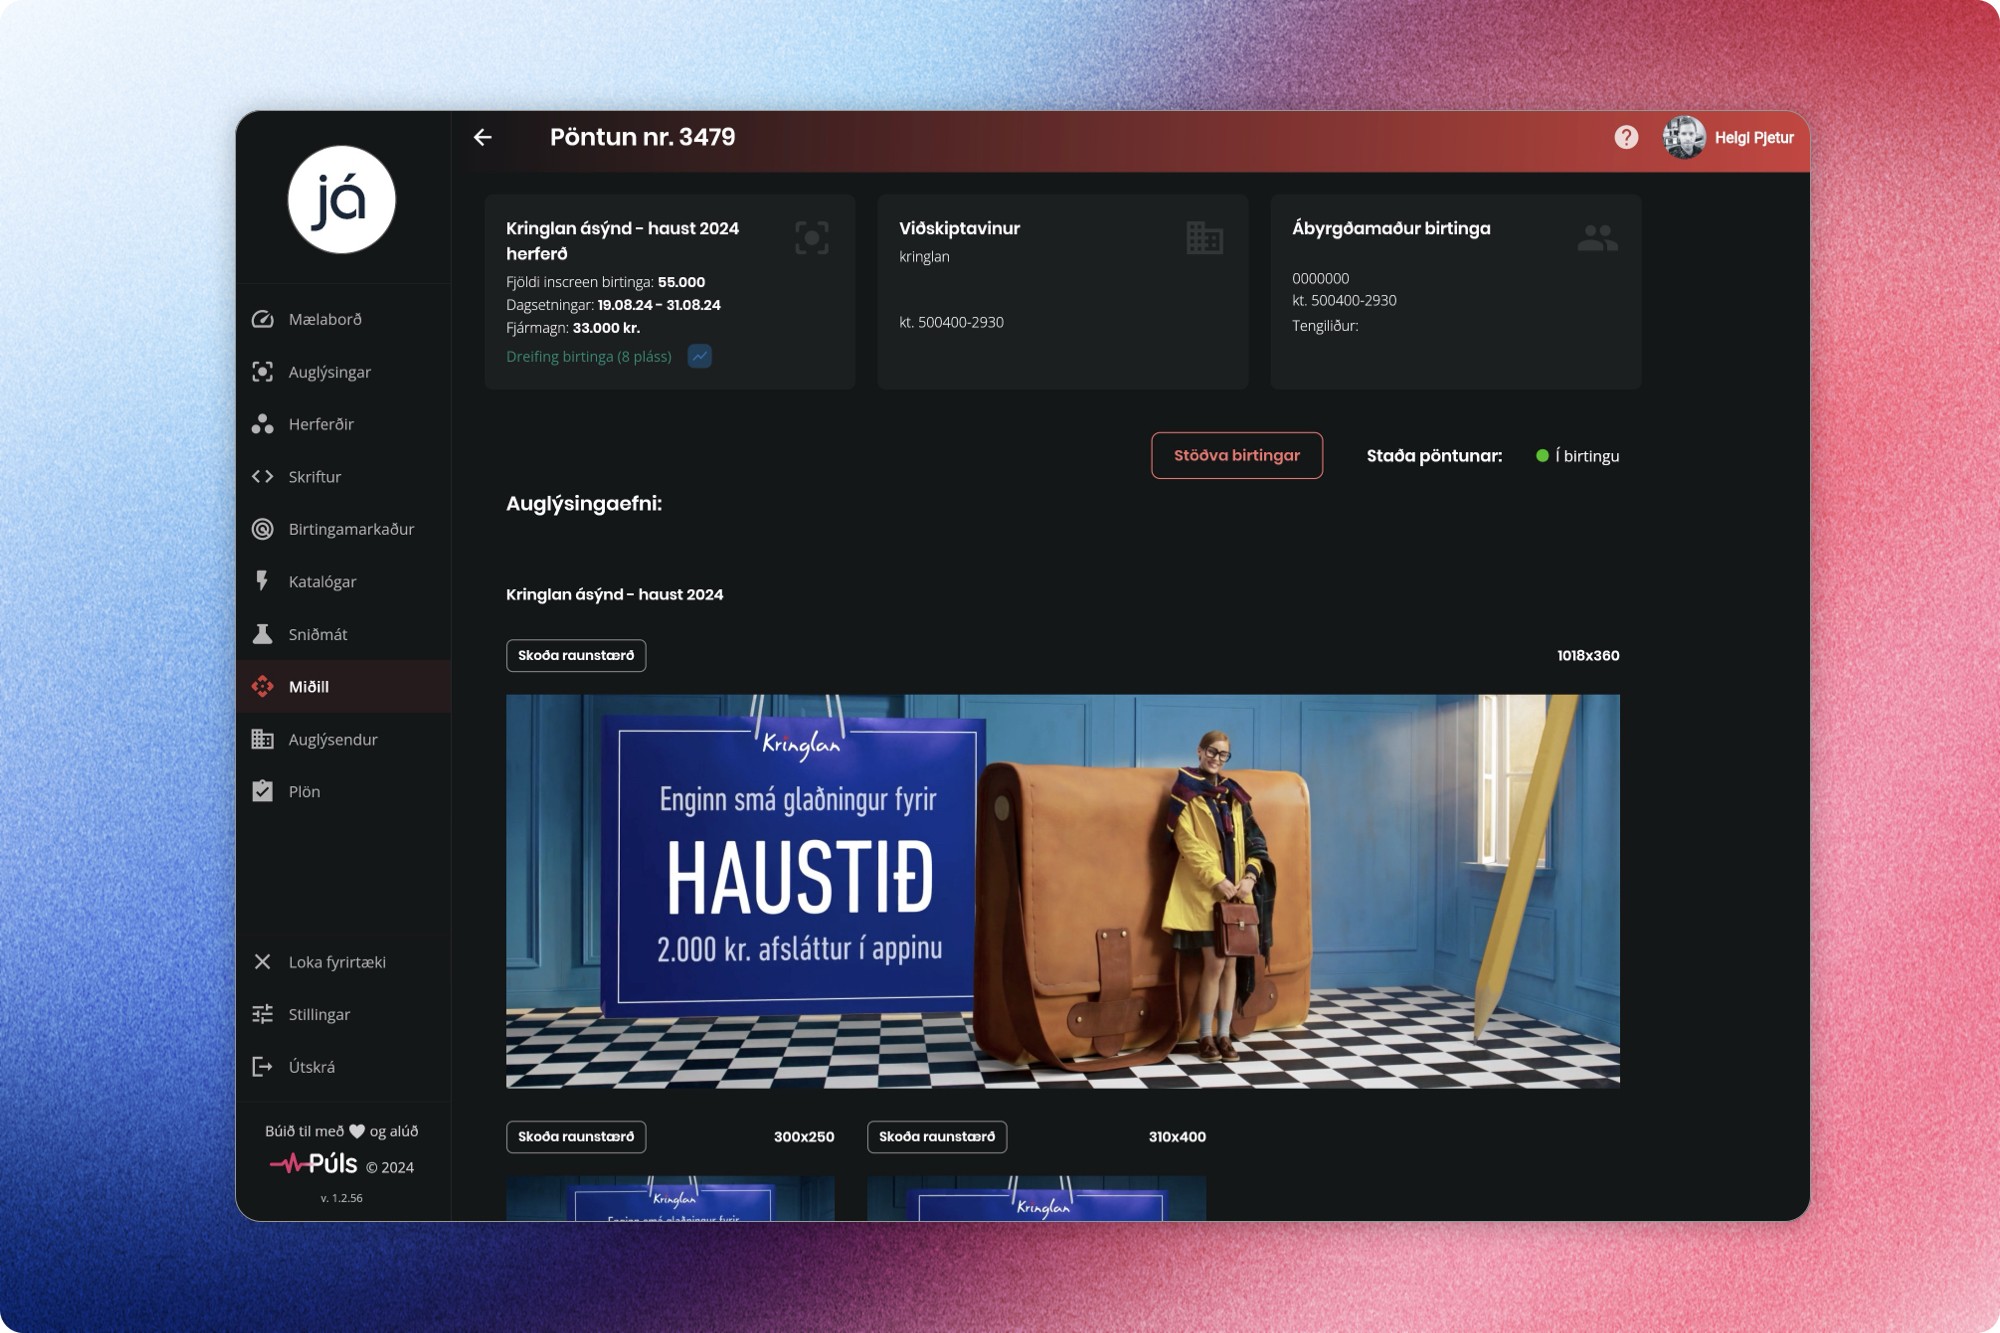
Task: Click the Birtingamarkaður target icon
Action: pyautogui.click(x=262, y=529)
